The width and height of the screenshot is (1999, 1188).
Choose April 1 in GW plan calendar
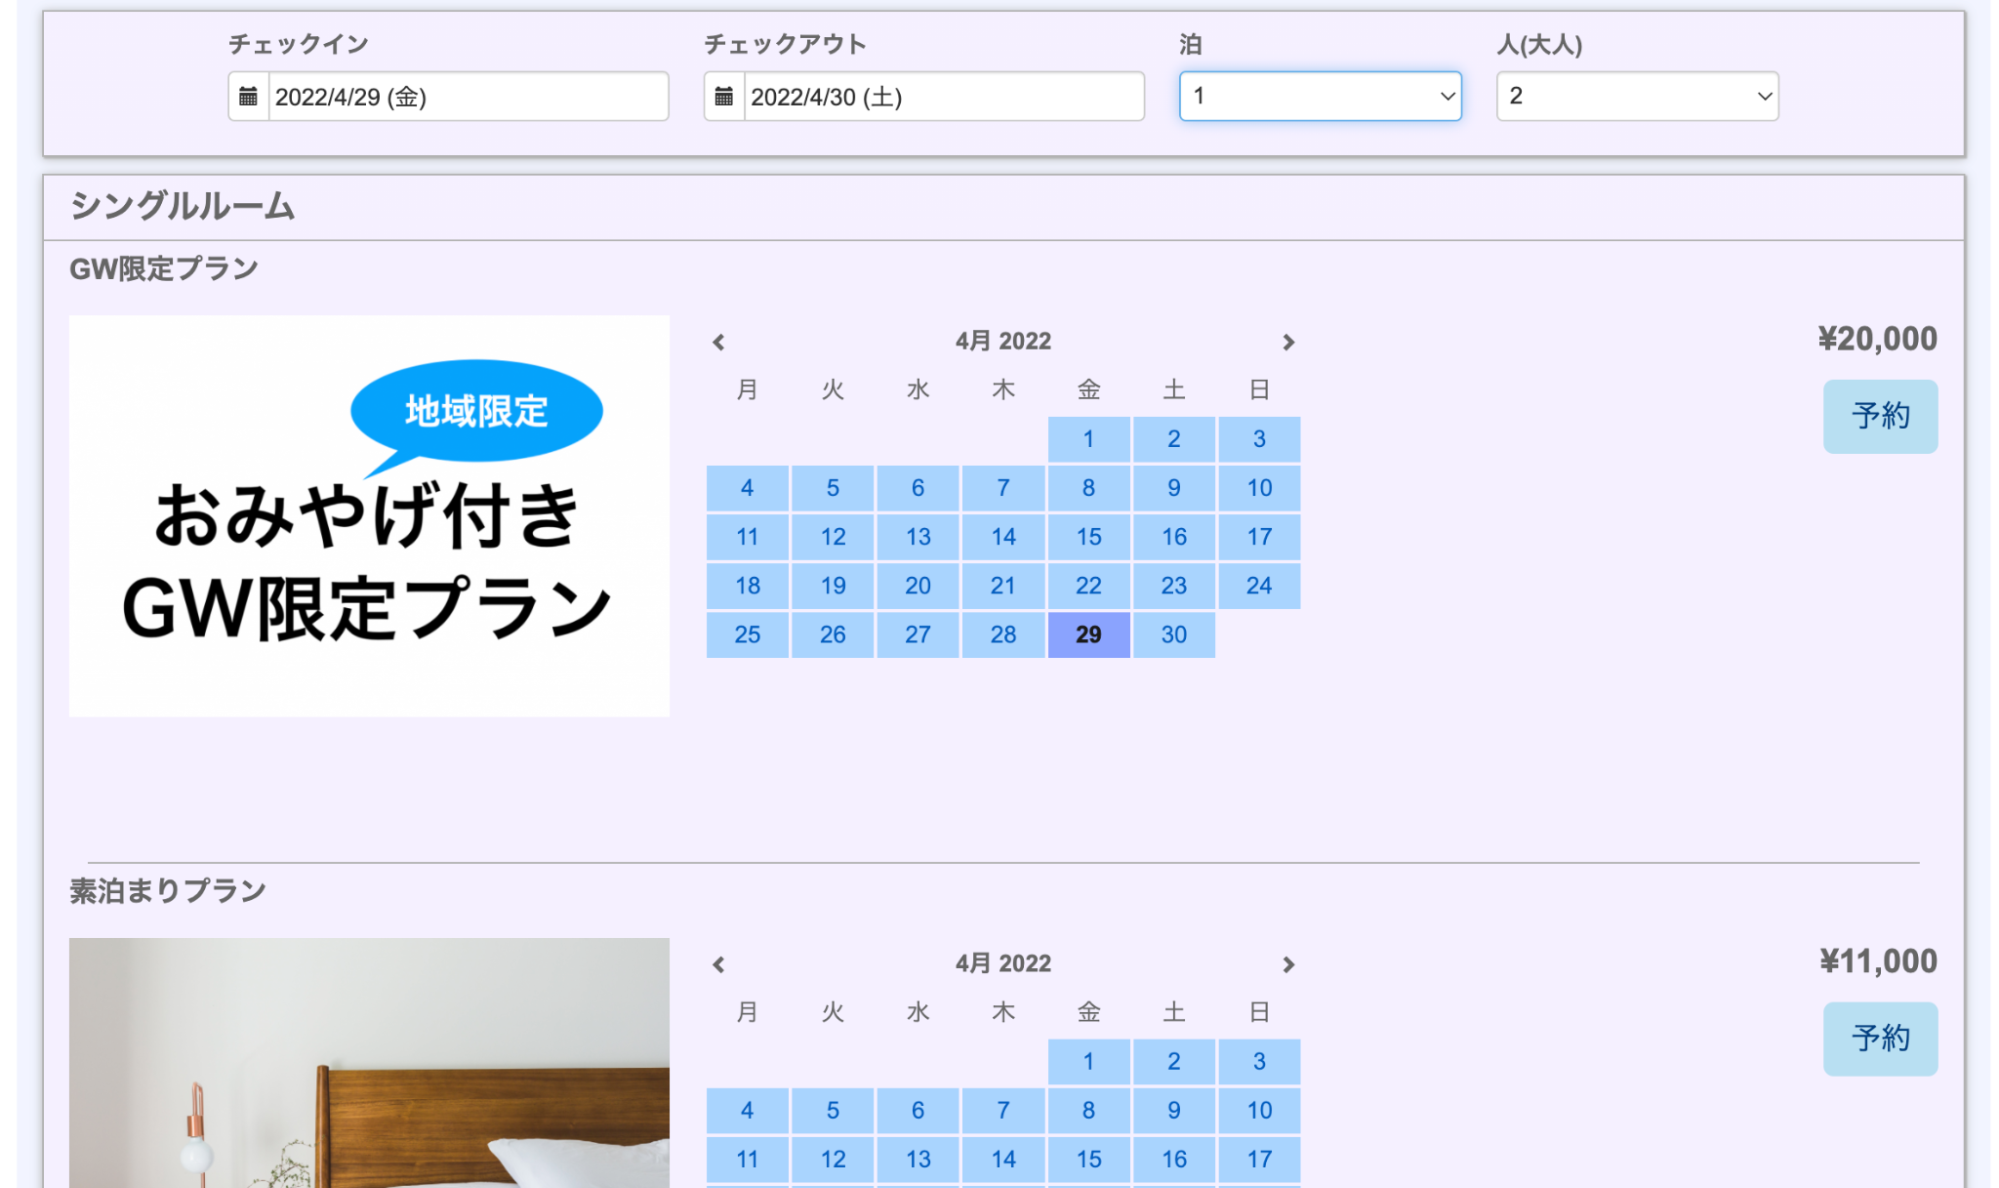point(1088,438)
